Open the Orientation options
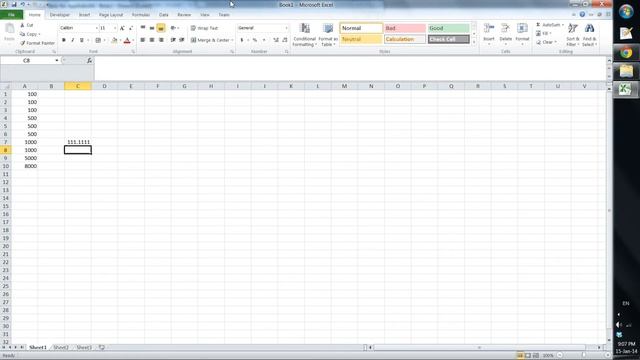Image resolution: width=640 pixels, height=360 pixels. click(174, 28)
